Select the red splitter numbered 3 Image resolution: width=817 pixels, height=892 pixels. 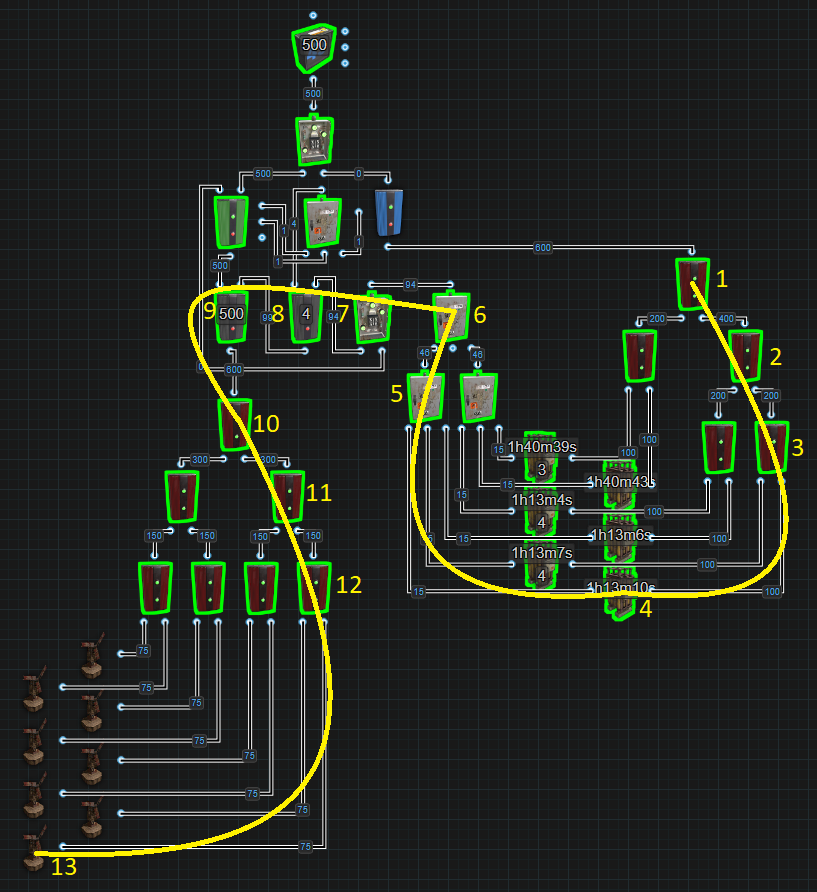tap(771, 446)
